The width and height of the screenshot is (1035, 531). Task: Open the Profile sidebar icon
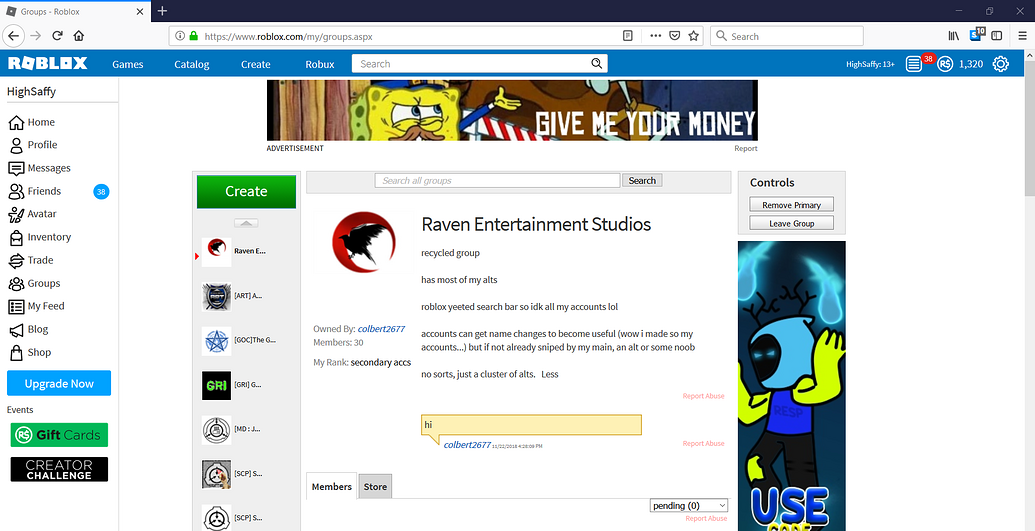coord(17,145)
